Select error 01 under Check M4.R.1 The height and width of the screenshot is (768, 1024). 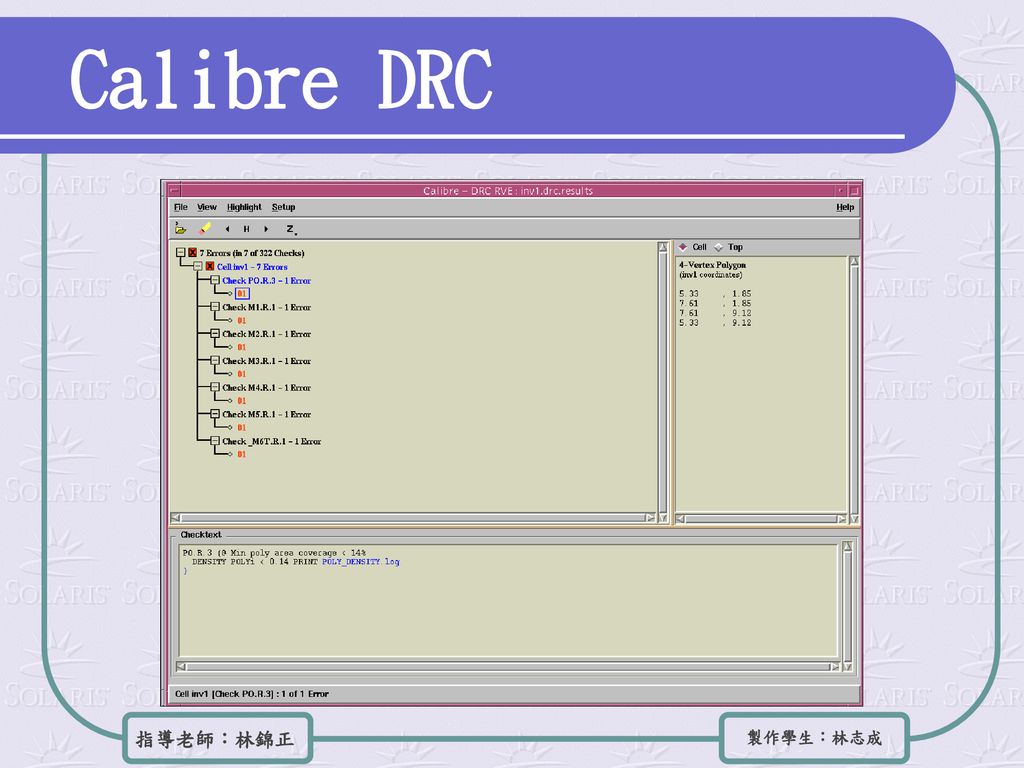[242, 401]
